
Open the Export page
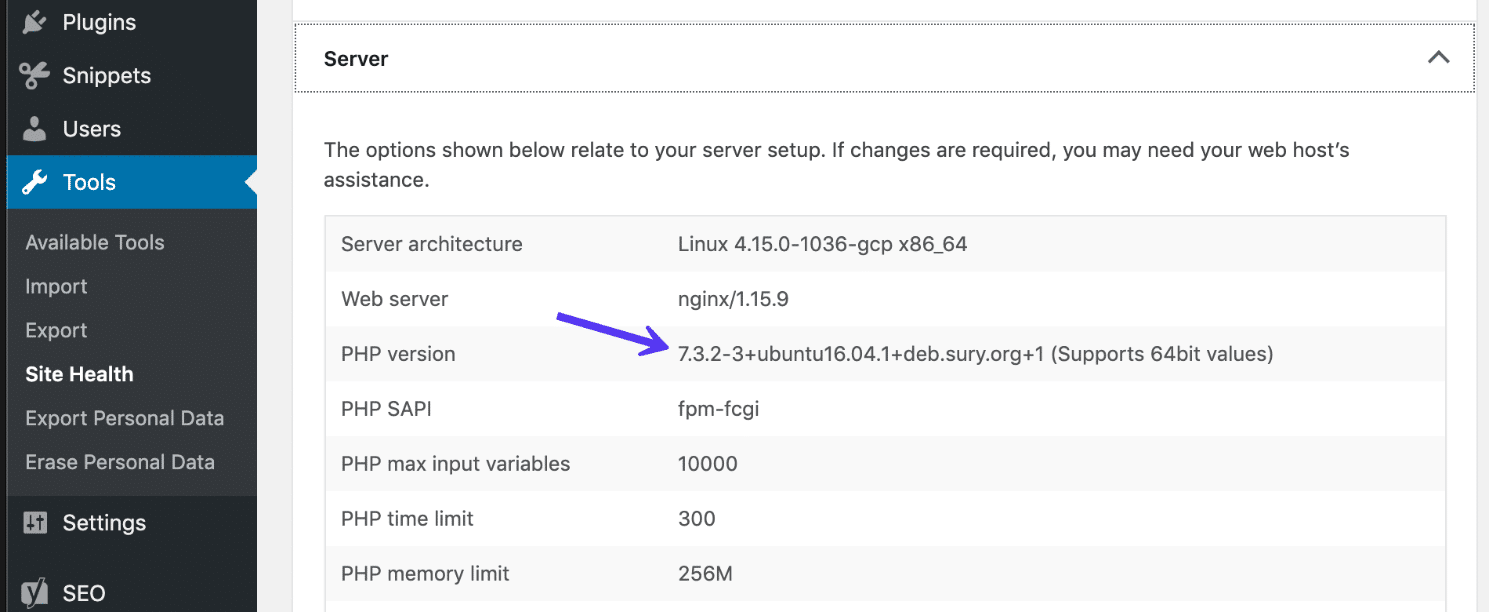(55, 330)
